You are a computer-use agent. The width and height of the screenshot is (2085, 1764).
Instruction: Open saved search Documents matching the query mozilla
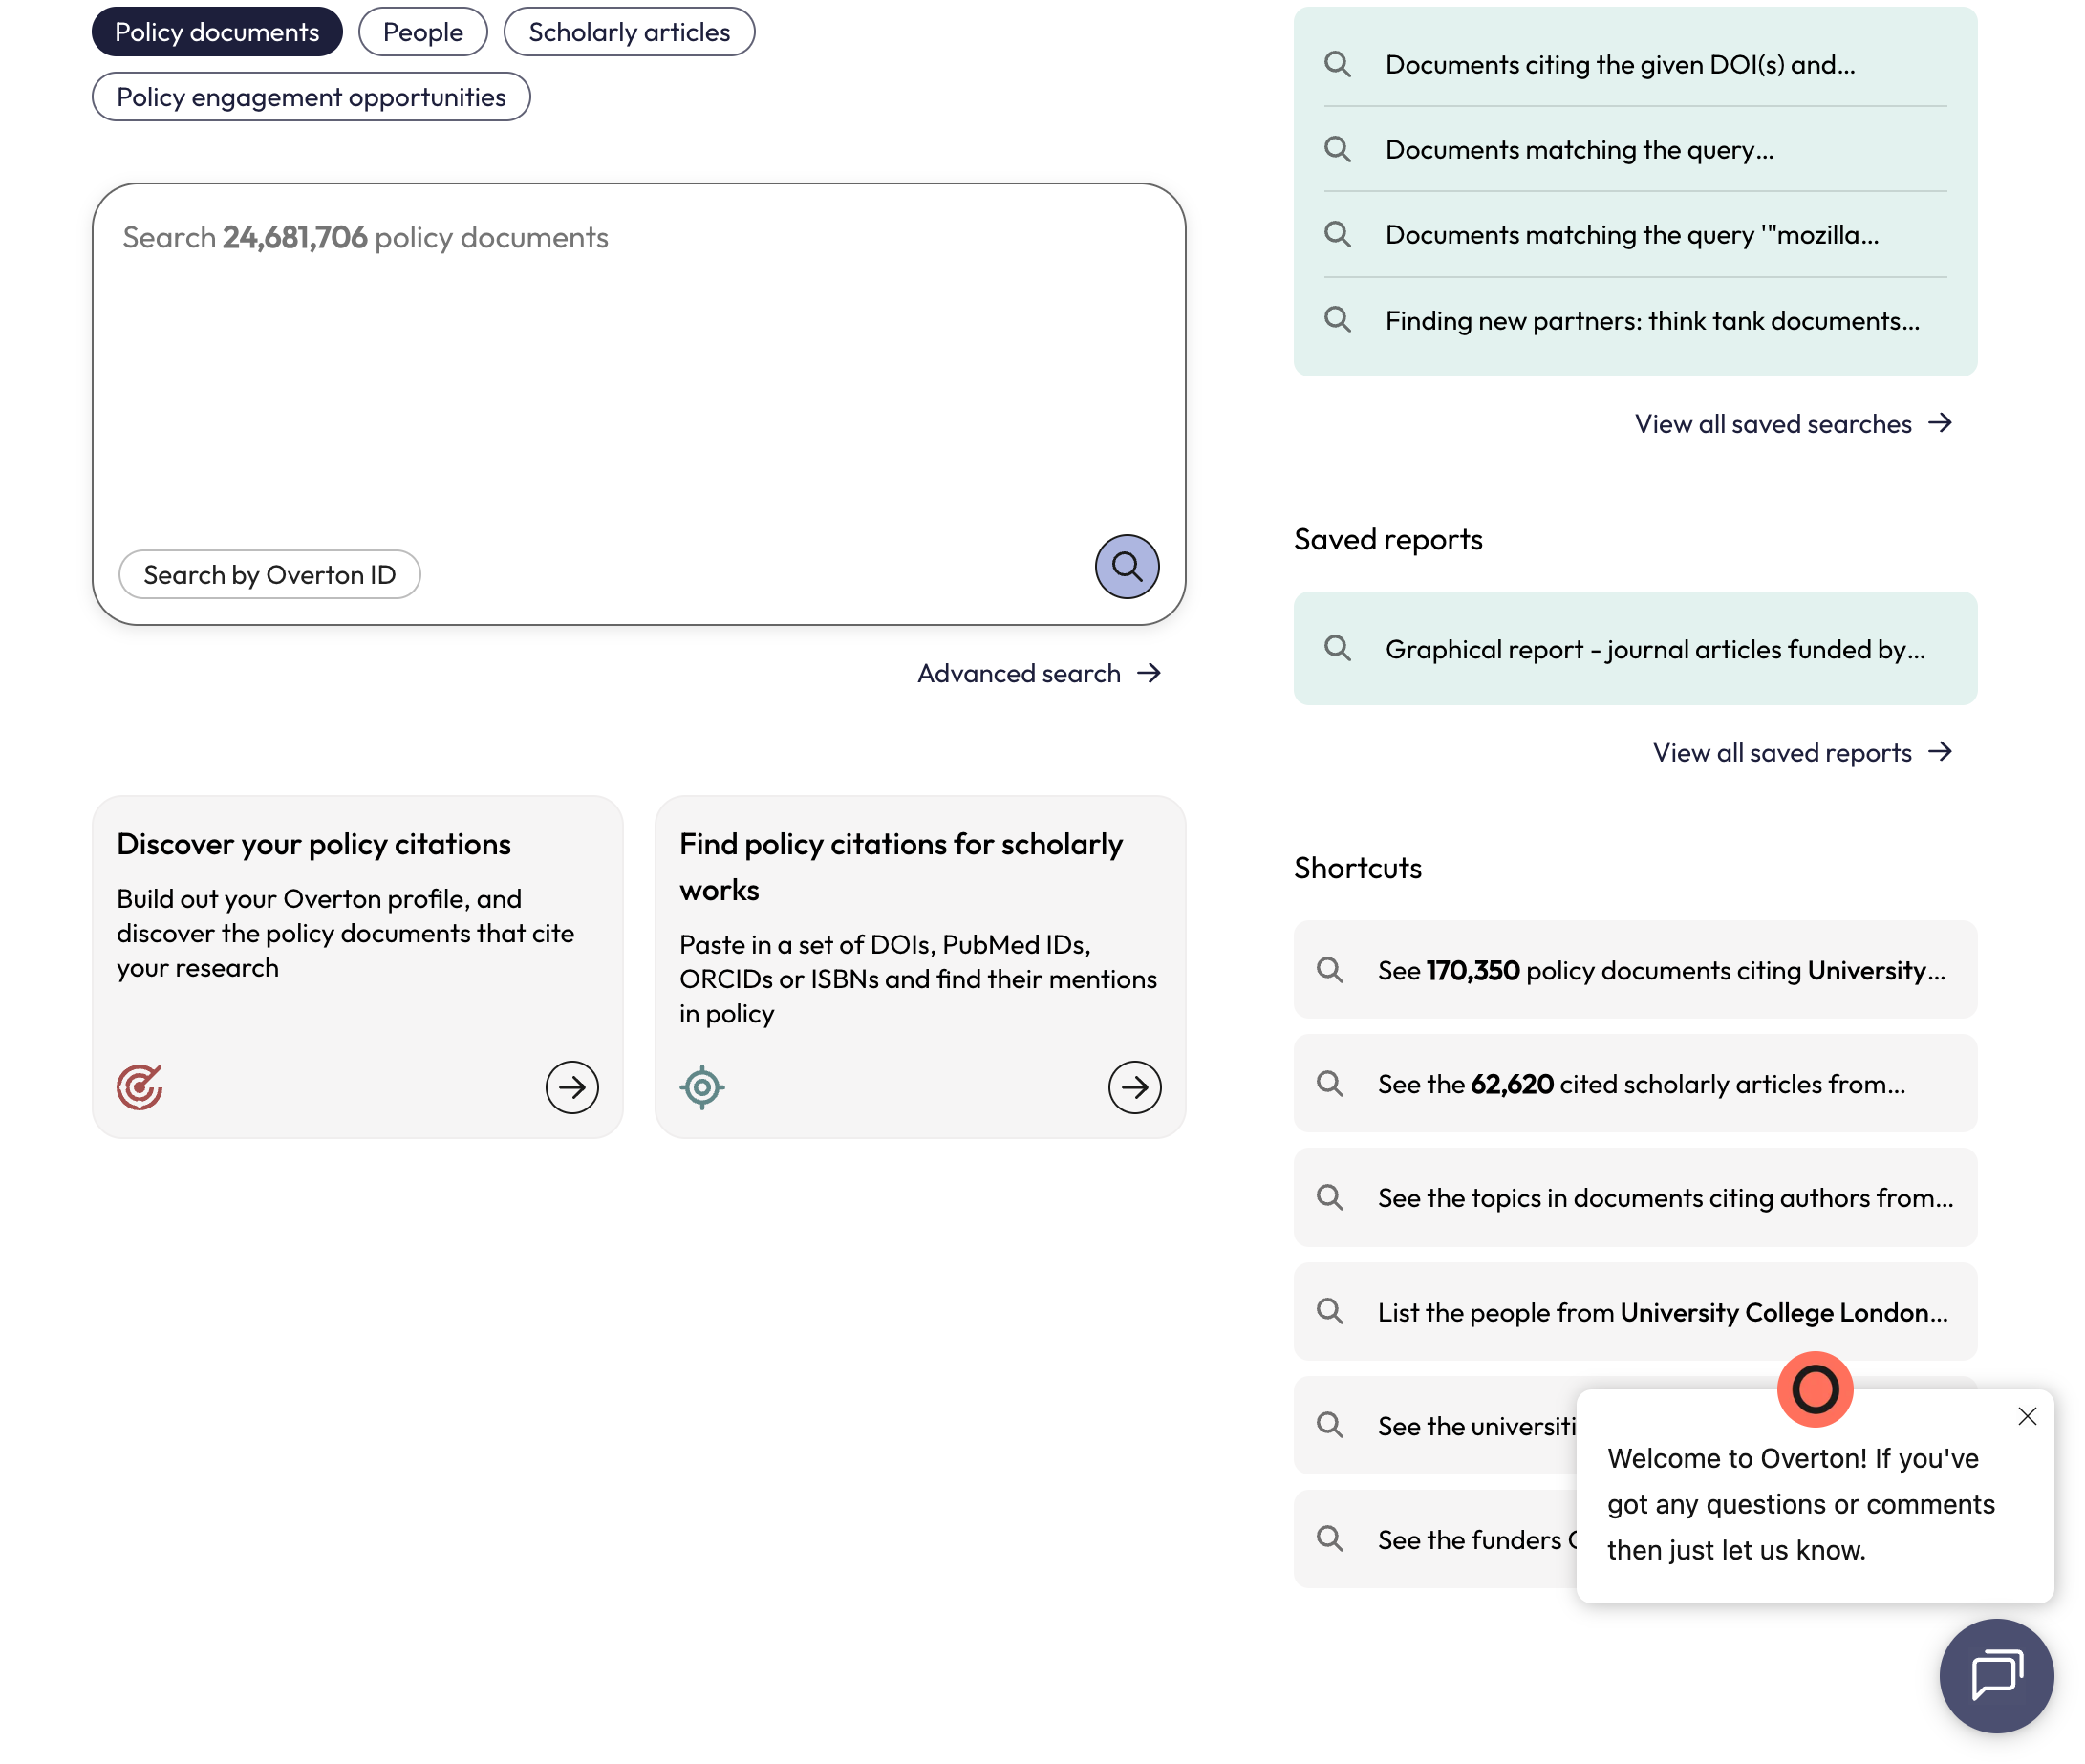1634,234
